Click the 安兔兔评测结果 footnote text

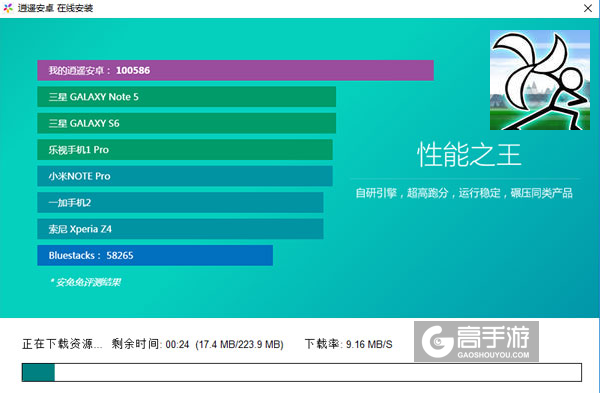pyautogui.click(x=85, y=282)
